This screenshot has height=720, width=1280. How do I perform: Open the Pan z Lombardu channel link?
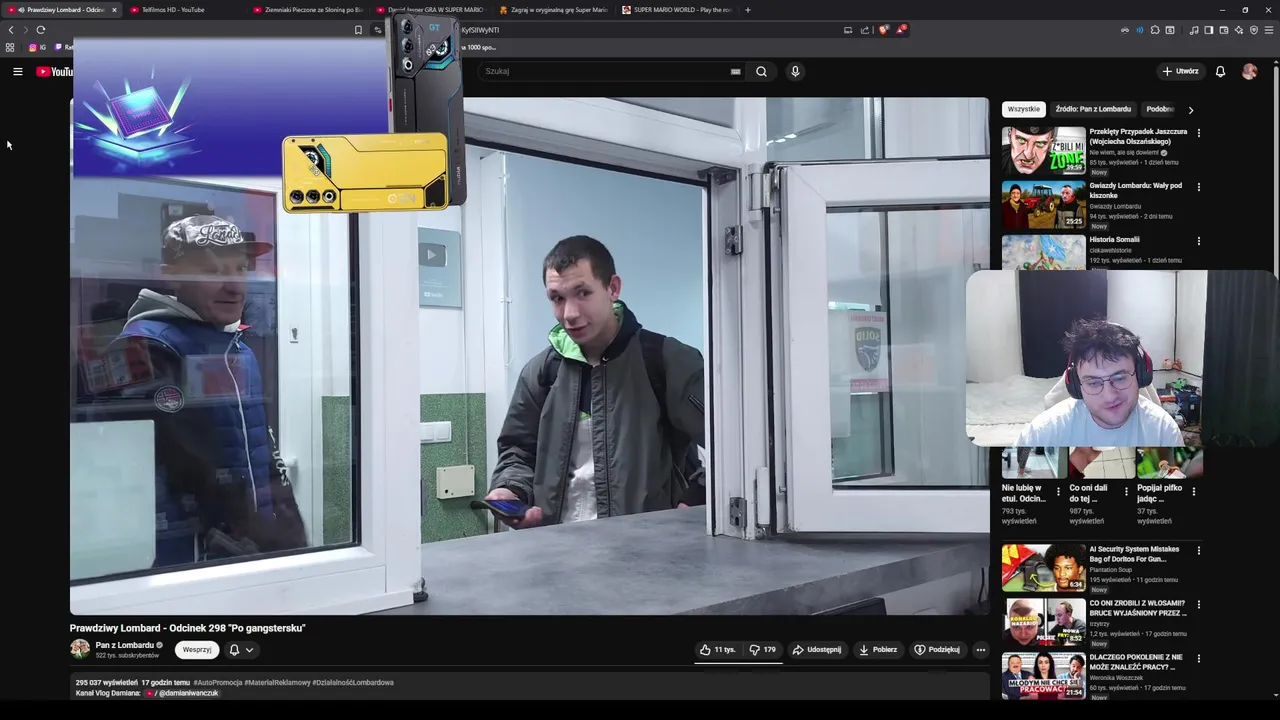(x=125, y=645)
